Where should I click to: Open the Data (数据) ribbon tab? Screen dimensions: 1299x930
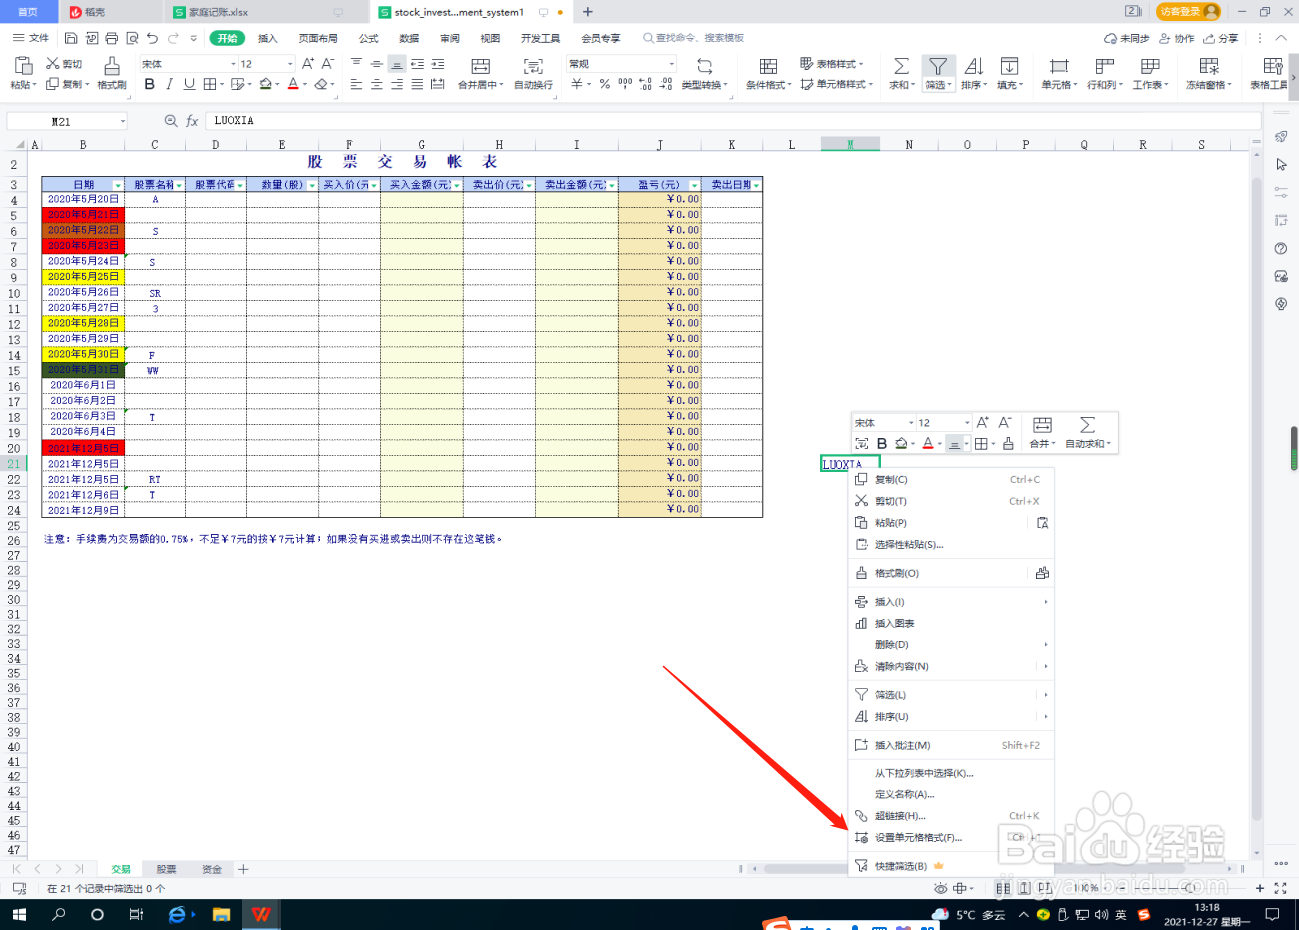(x=409, y=39)
